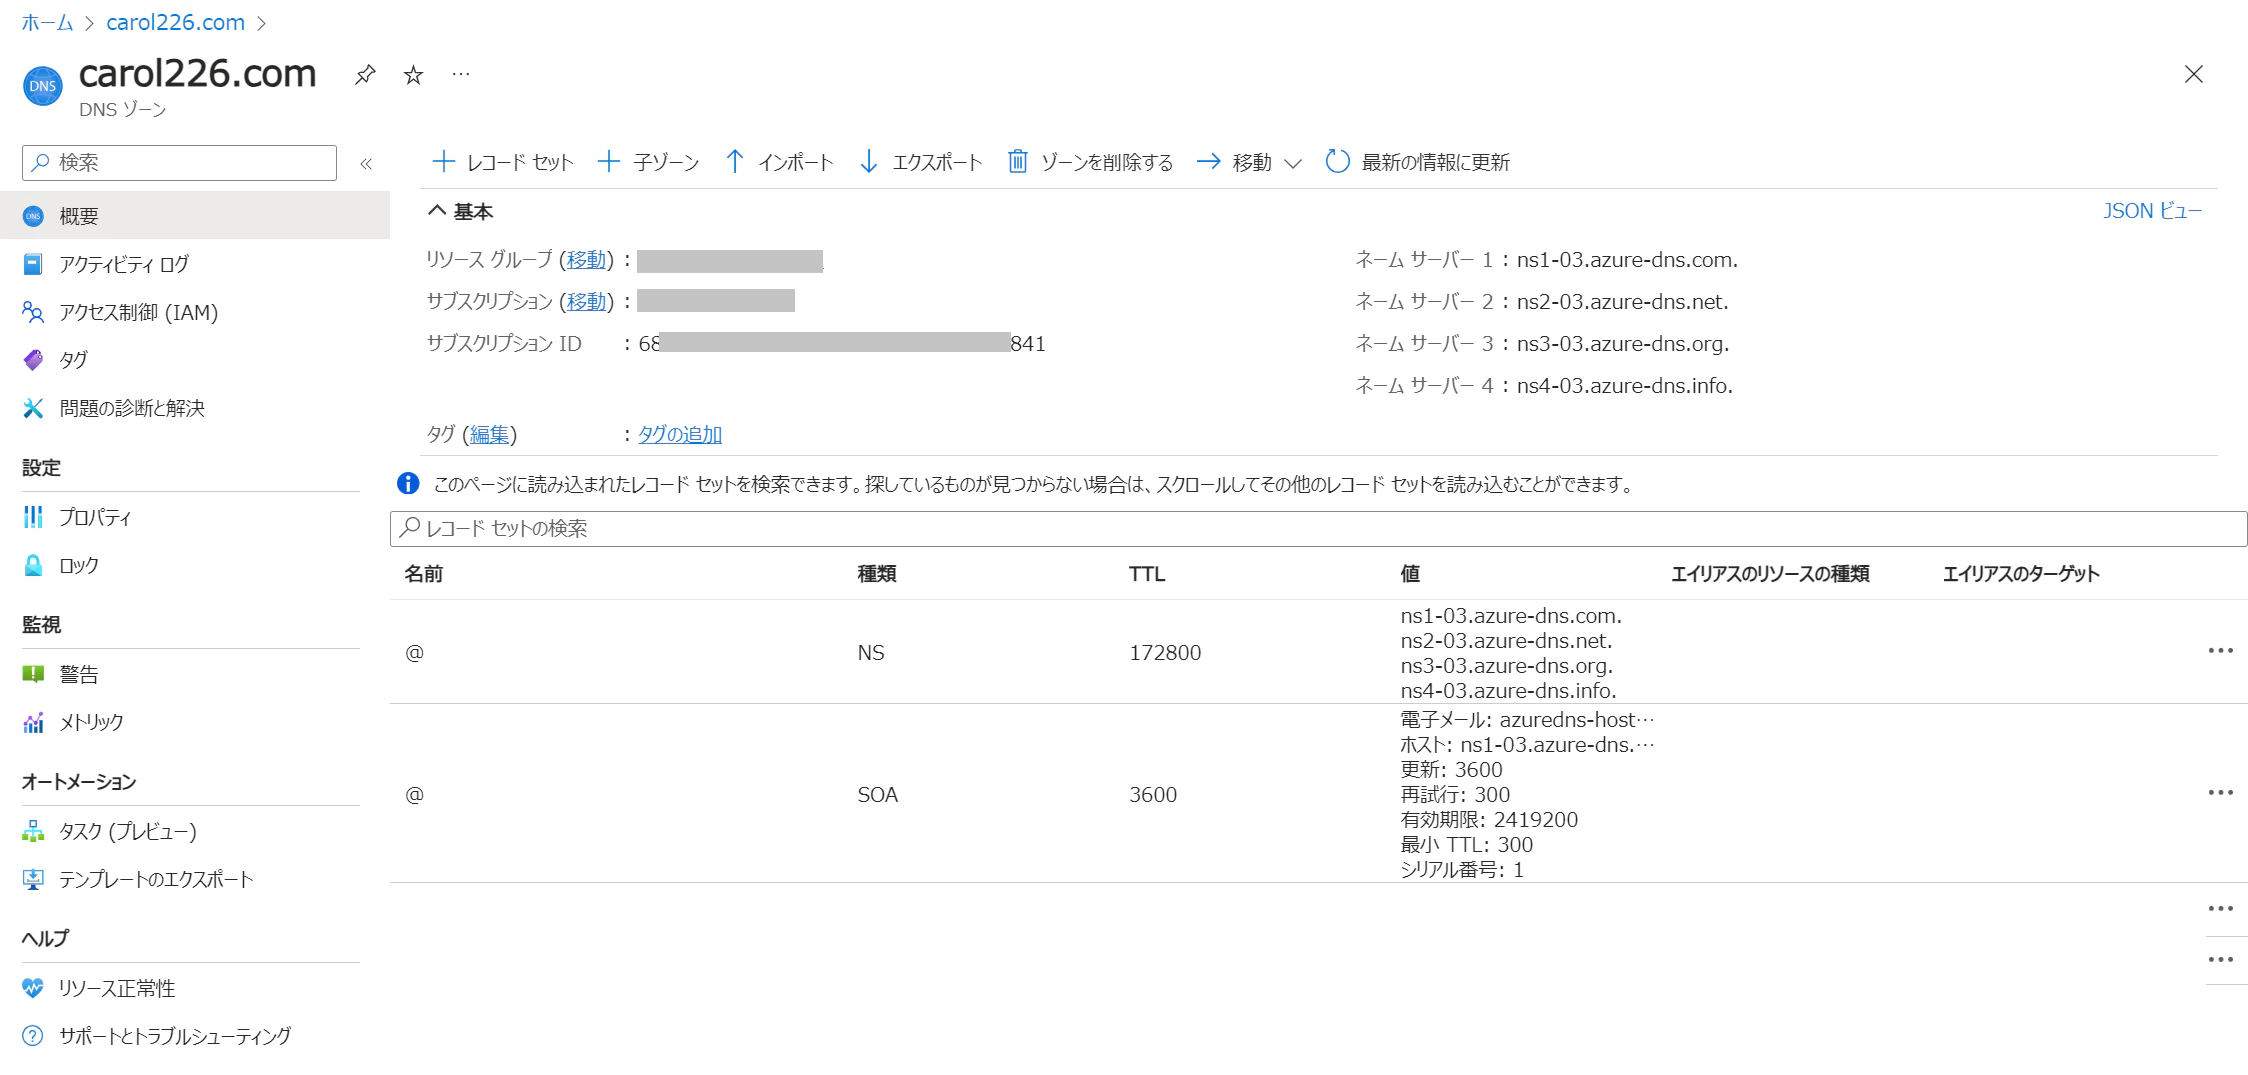Click ネーム サーバー 4 value ns4-03.azure-dns.info.

1625,386
